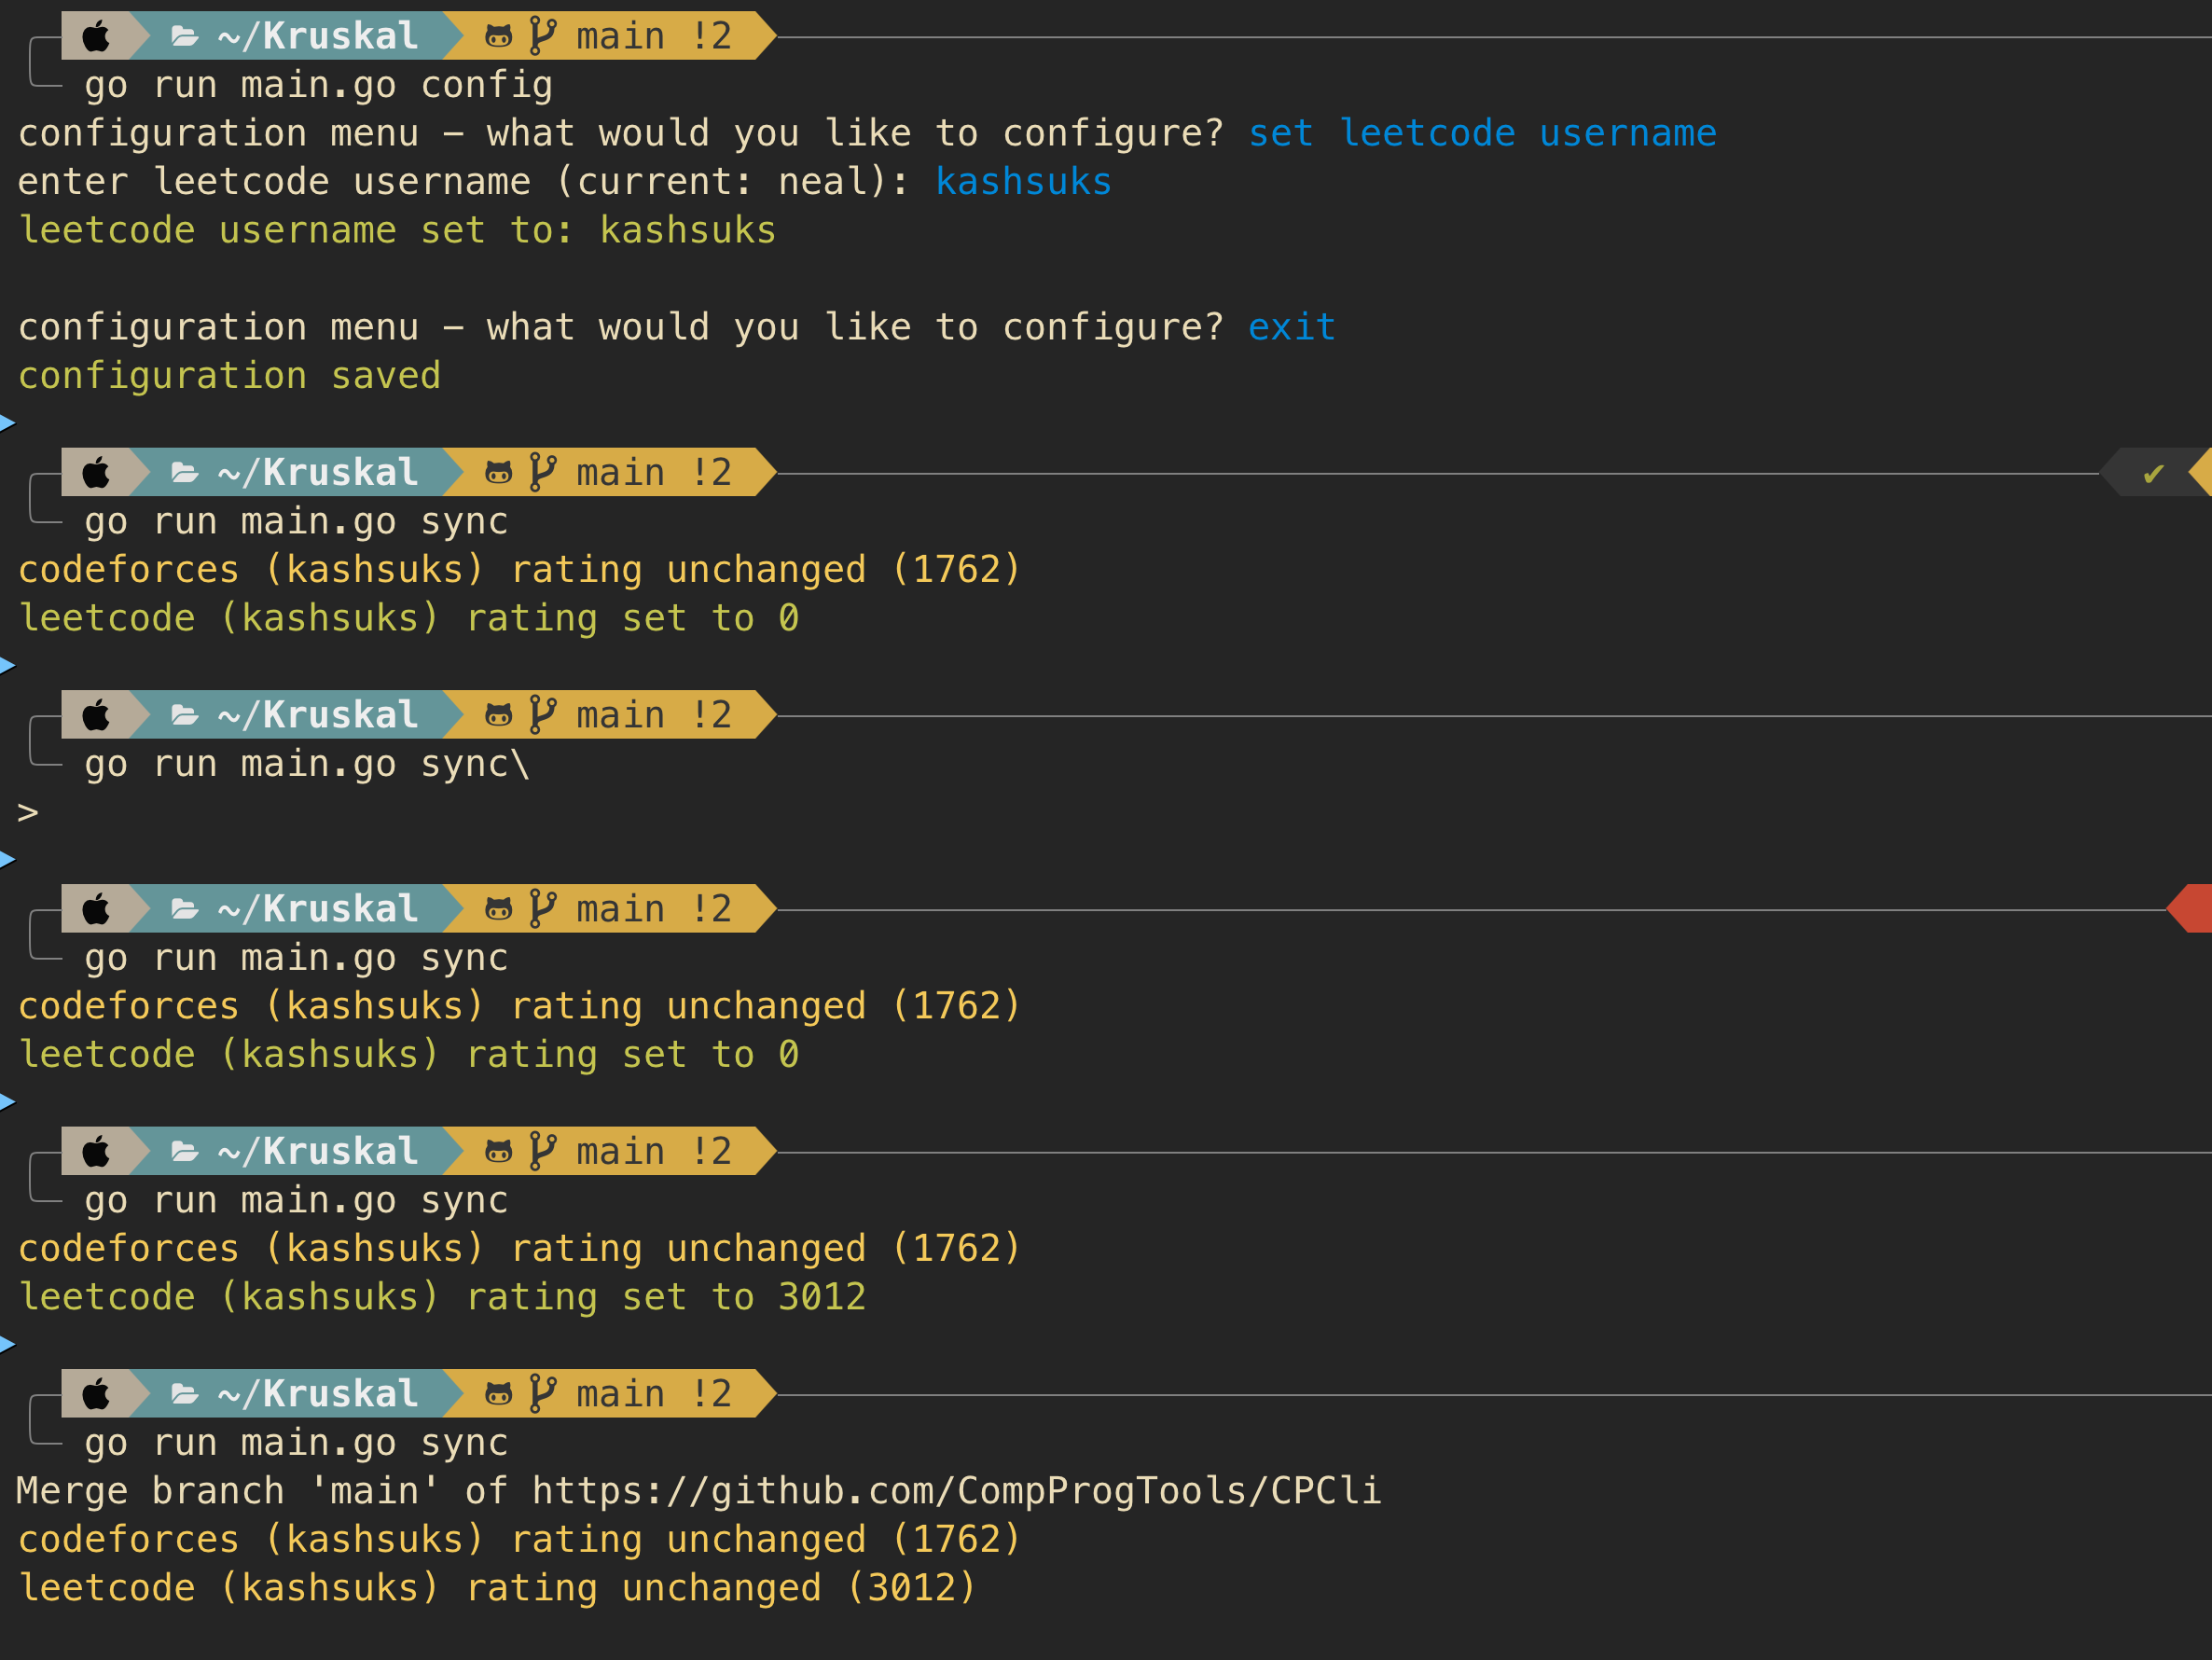Open the github.com/CompProgTools/CPCli URL
Viewport: 2212px width, 1660px height.
click(x=955, y=1490)
